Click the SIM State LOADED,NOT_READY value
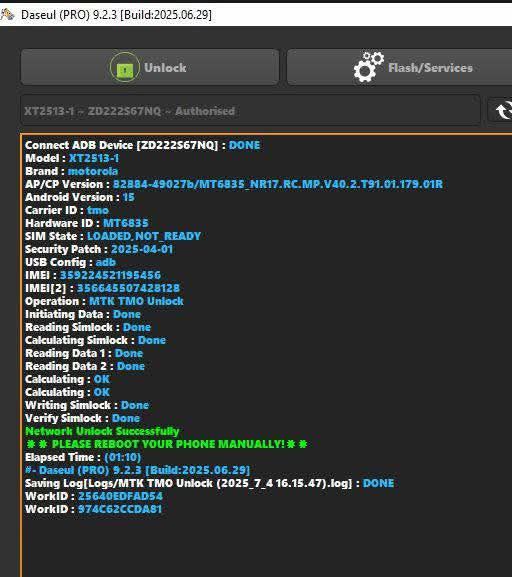The image size is (512, 577). click(x=144, y=236)
